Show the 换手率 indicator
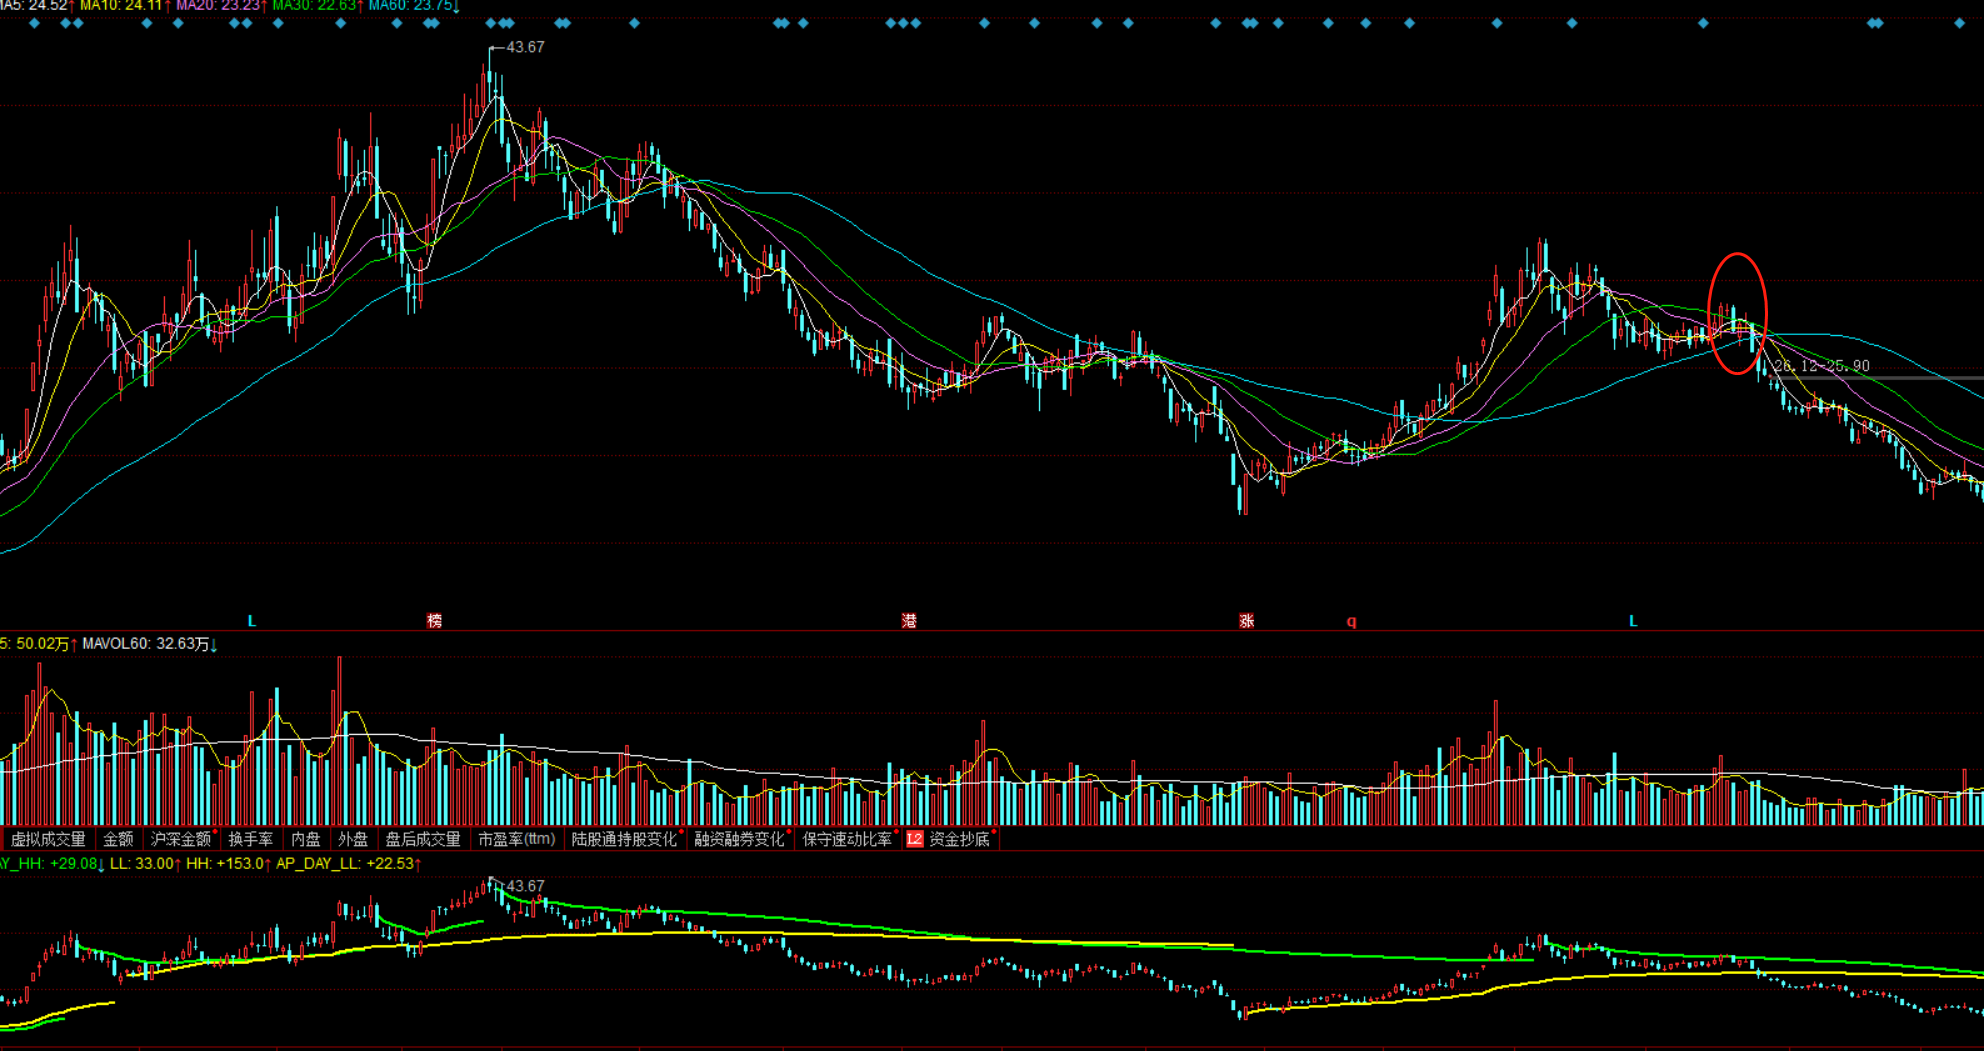 tap(250, 839)
